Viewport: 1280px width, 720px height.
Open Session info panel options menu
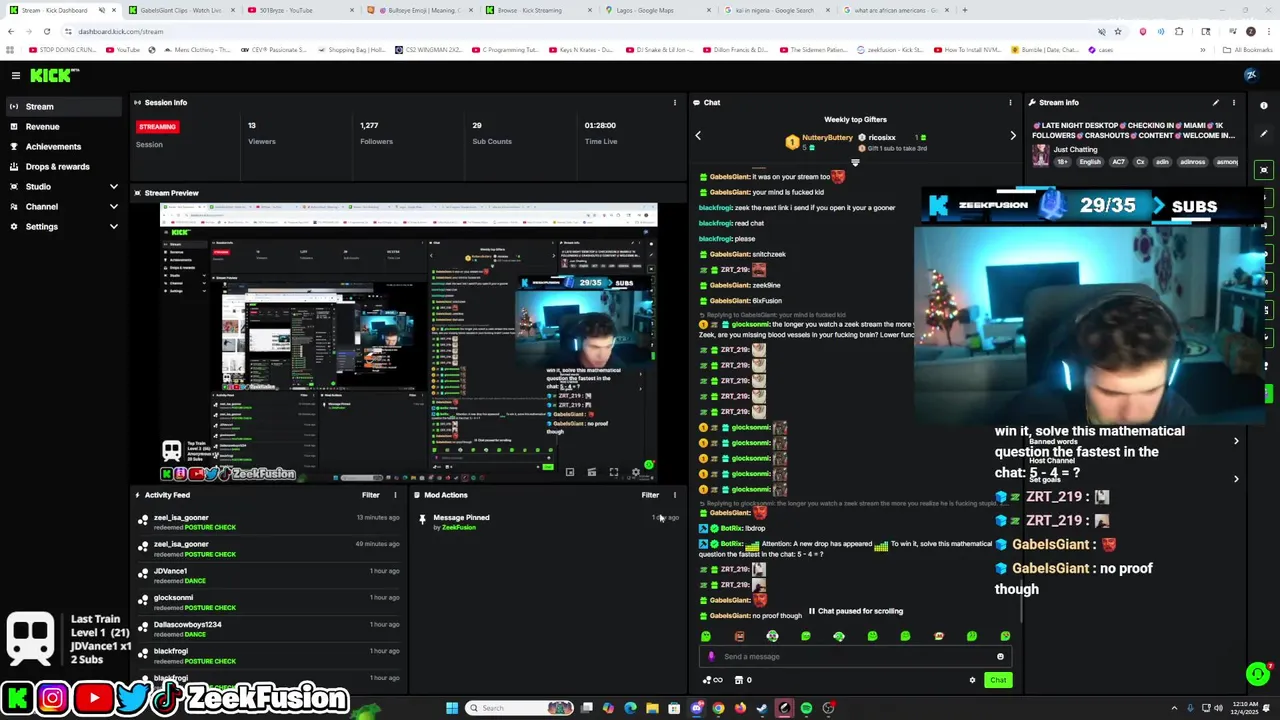(674, 102)
